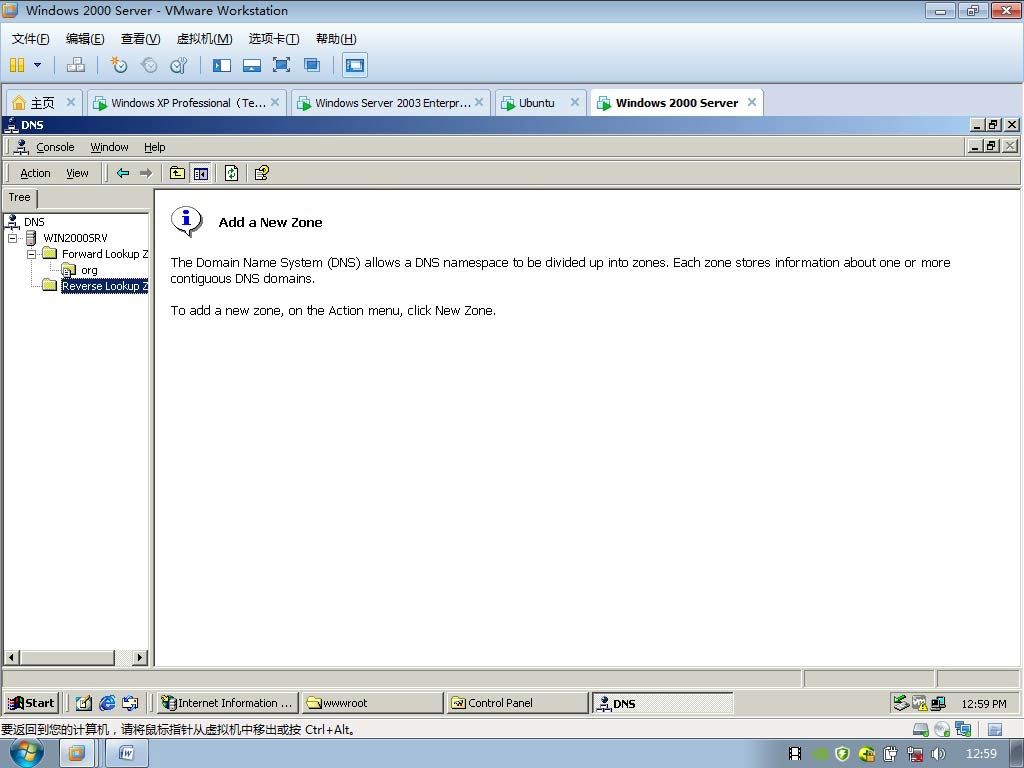Open the Console menu in DNS
Image resolution: width=1024 pixels, height=768 pixels.
coord(55,147)
